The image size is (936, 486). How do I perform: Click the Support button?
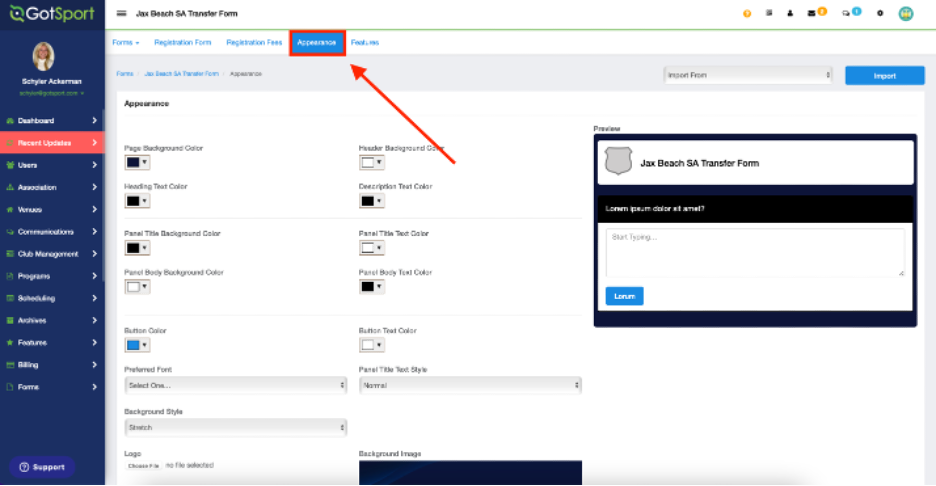(42, 467)
